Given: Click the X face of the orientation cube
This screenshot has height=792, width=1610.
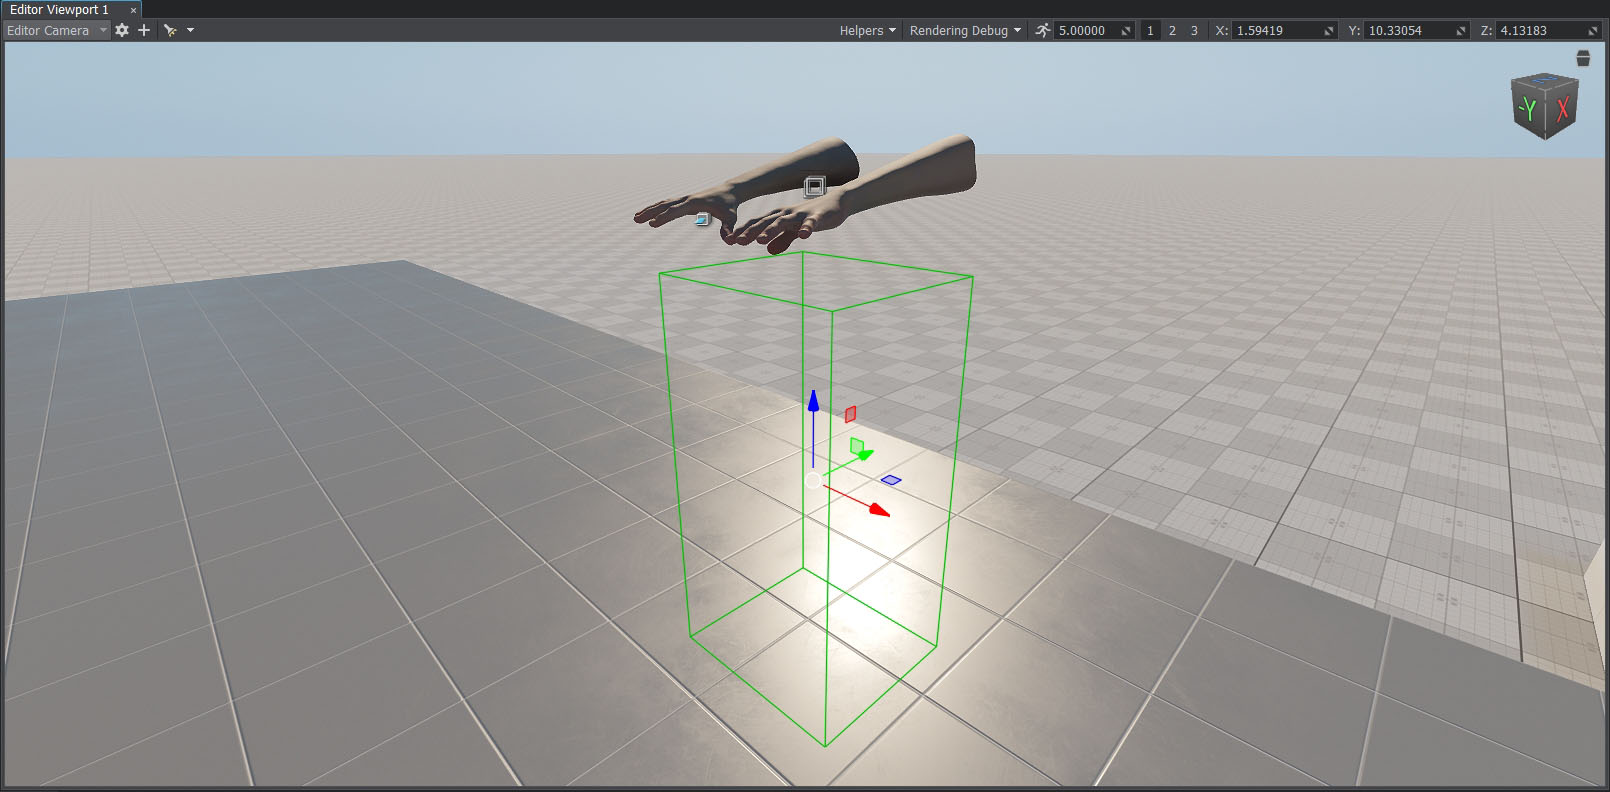Looking at the screenshot, I should coord(1562,108).
